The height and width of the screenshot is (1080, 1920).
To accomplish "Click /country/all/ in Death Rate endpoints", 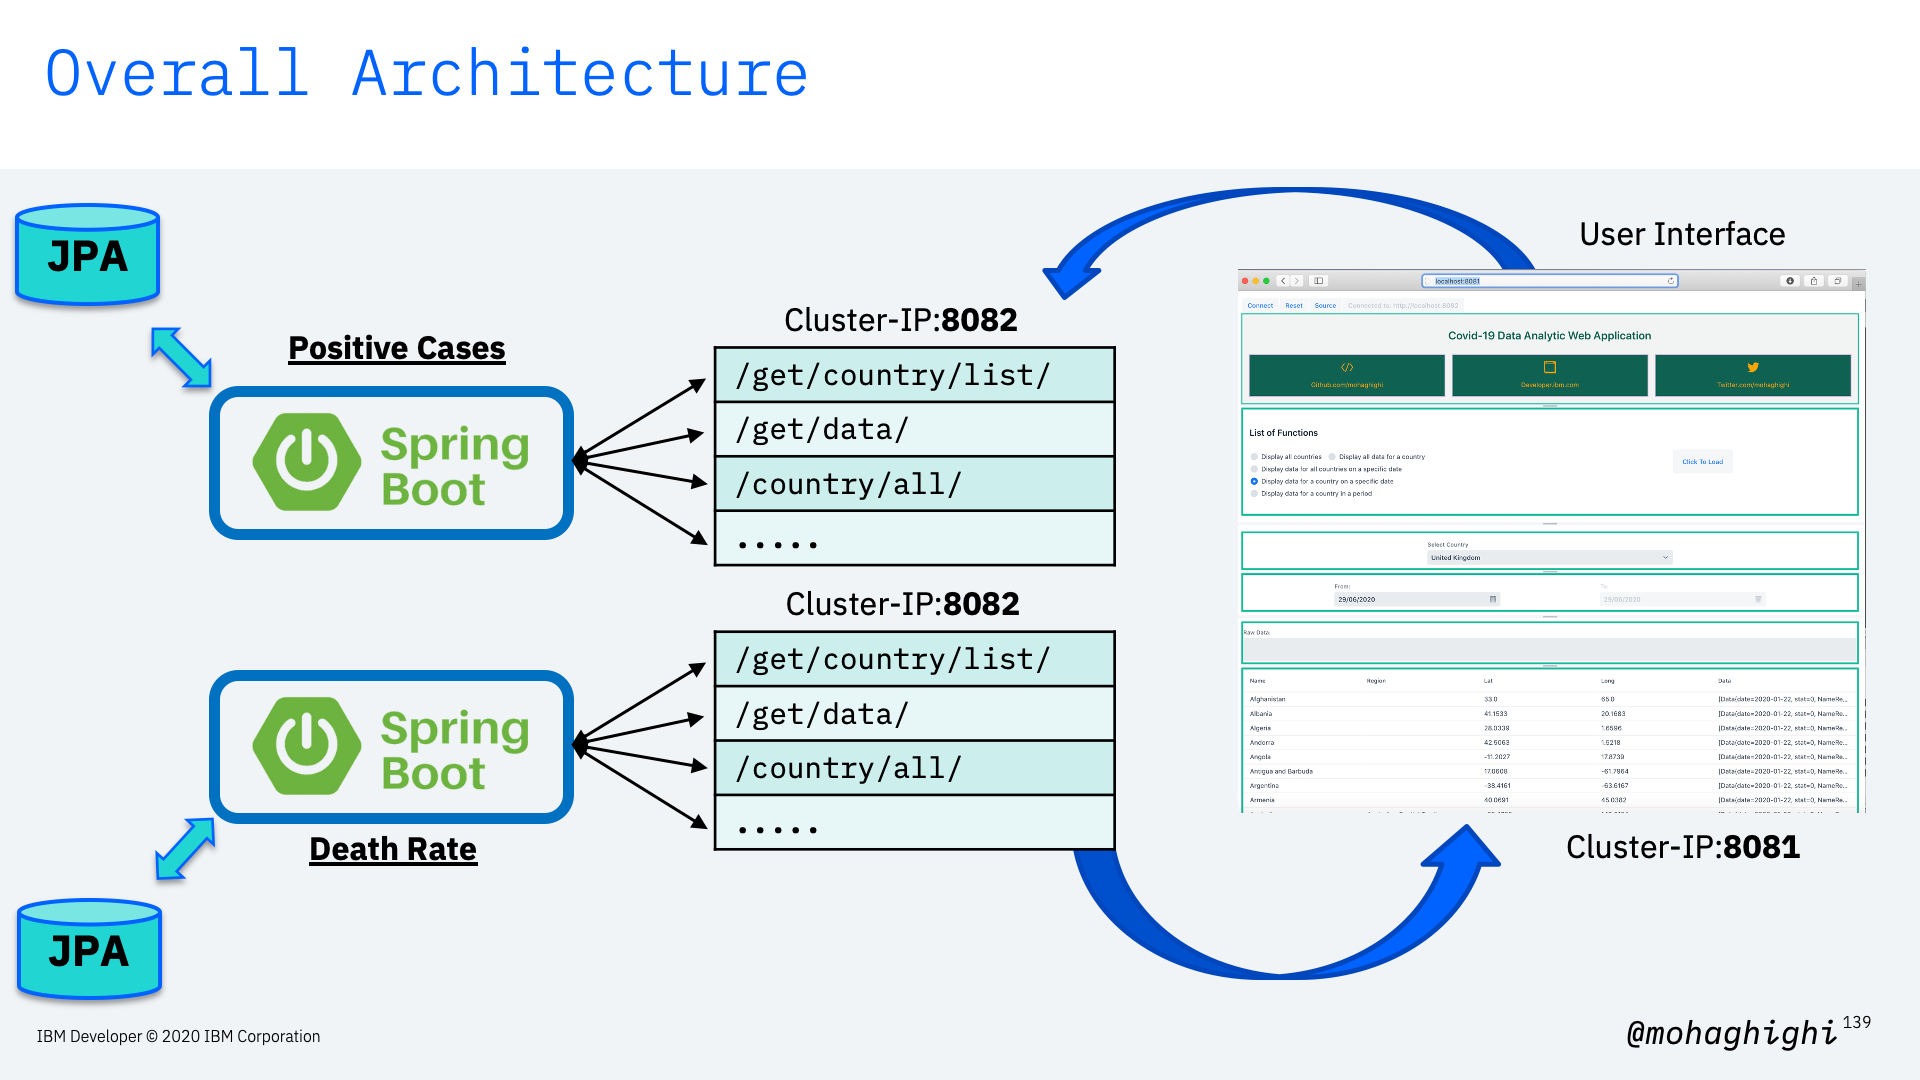I will [914, 768].
